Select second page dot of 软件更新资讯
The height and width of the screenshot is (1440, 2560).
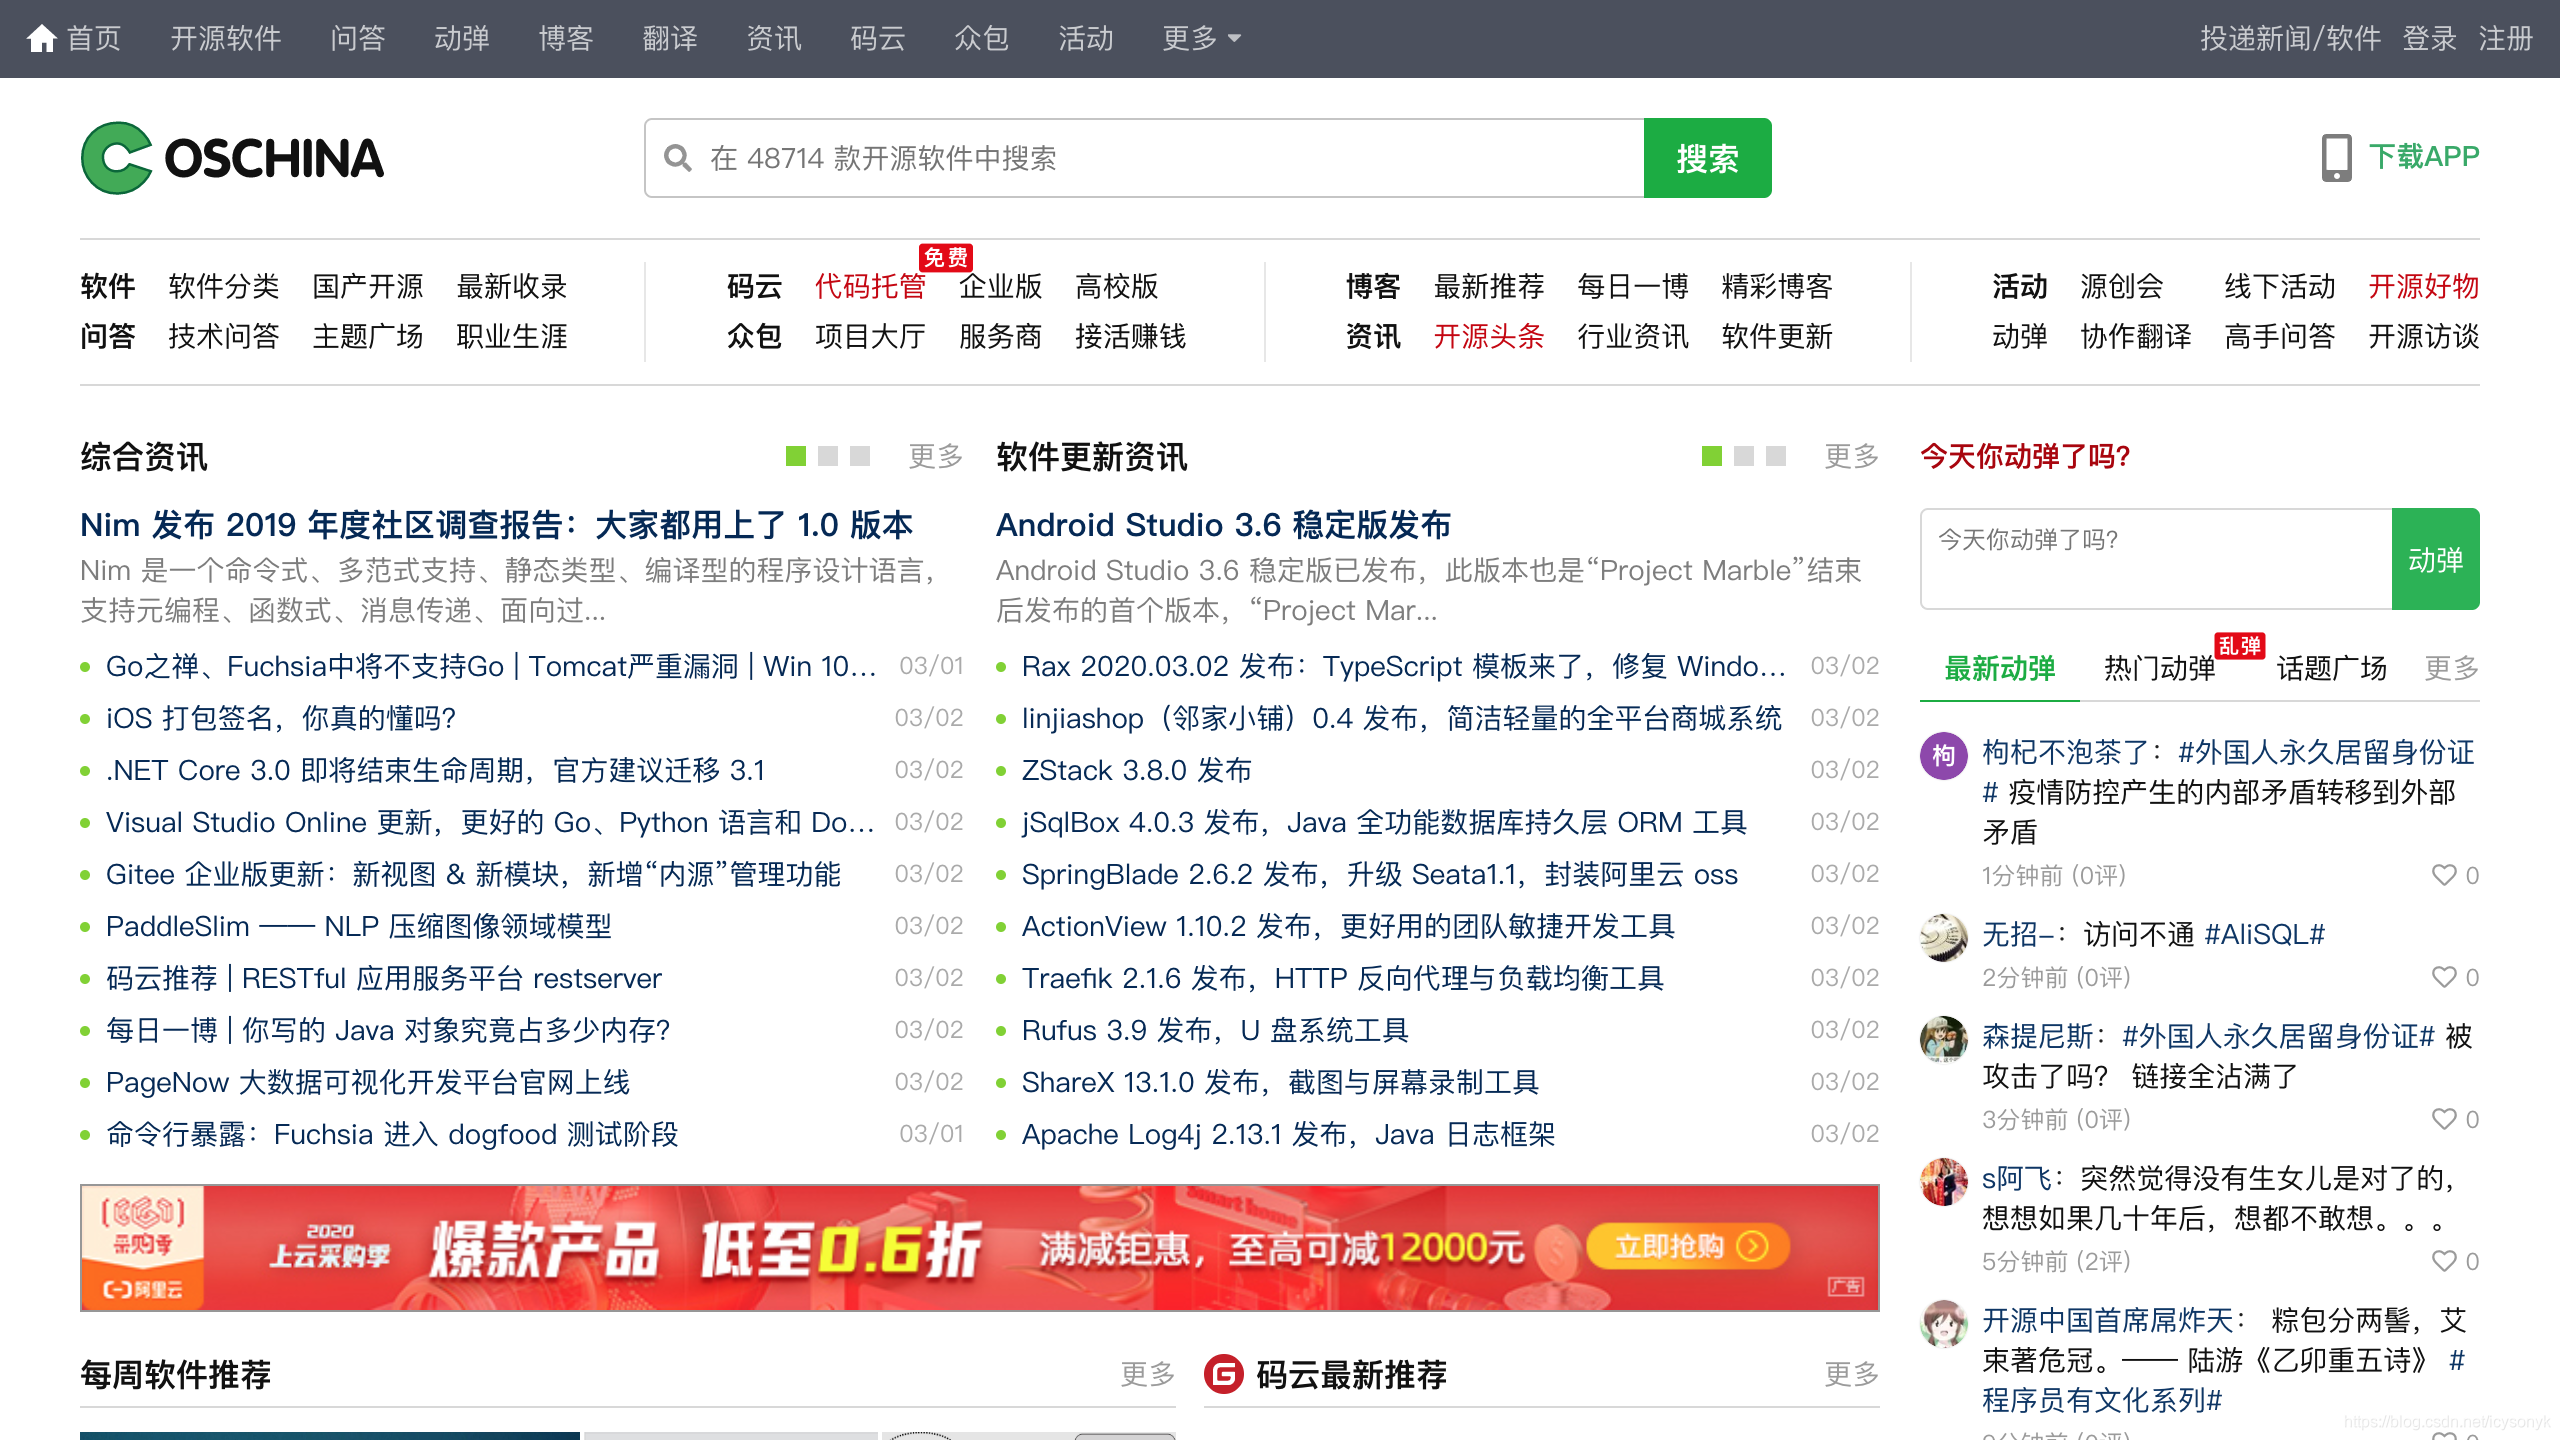[x=1744, y=456]
